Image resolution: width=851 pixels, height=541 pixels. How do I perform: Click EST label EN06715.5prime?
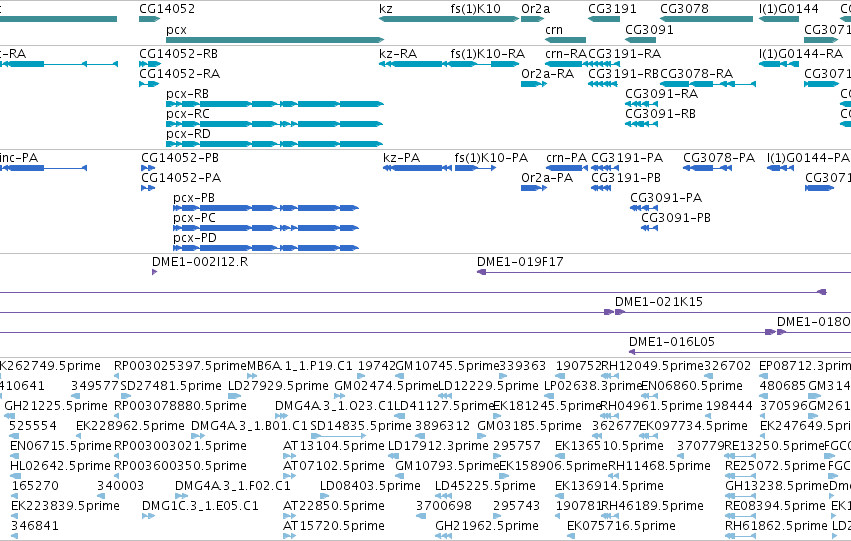click(60, 445)
